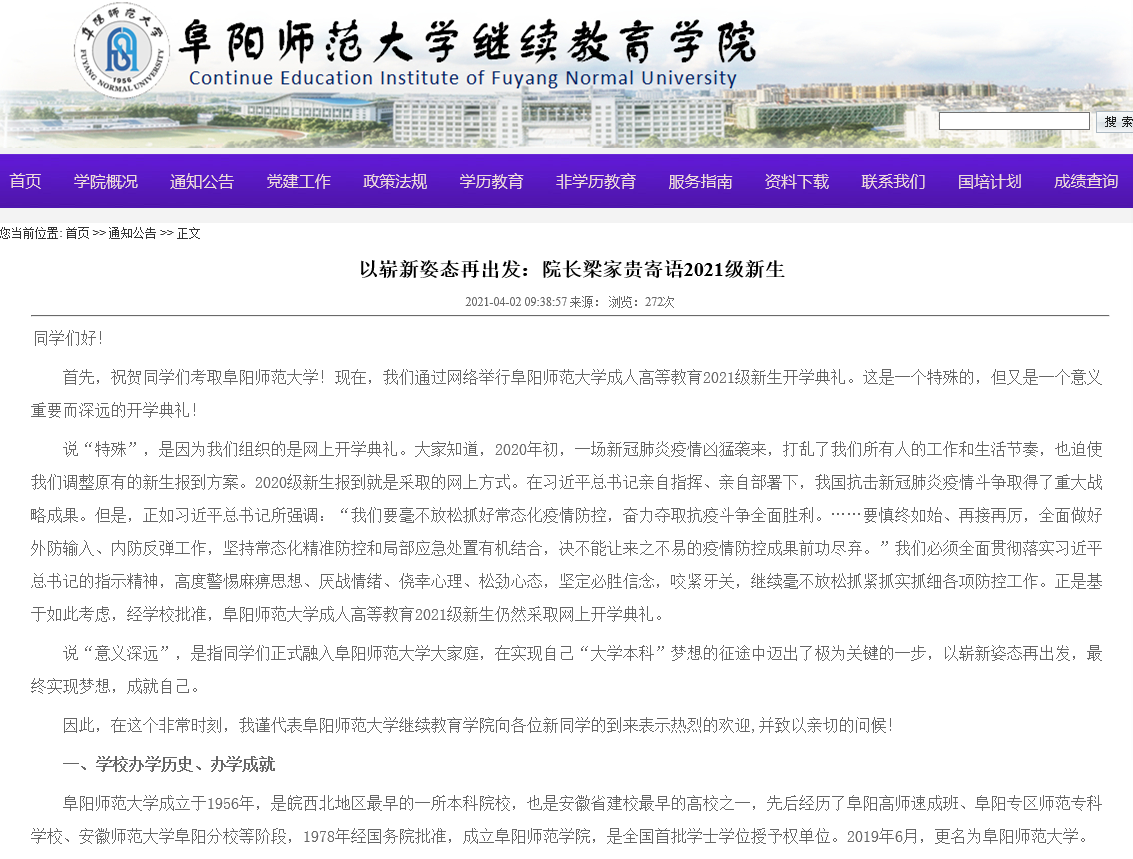Click the Fuyang Normal University logo emblem
This screenshot has height=859, width=1133.
[122, 49]
